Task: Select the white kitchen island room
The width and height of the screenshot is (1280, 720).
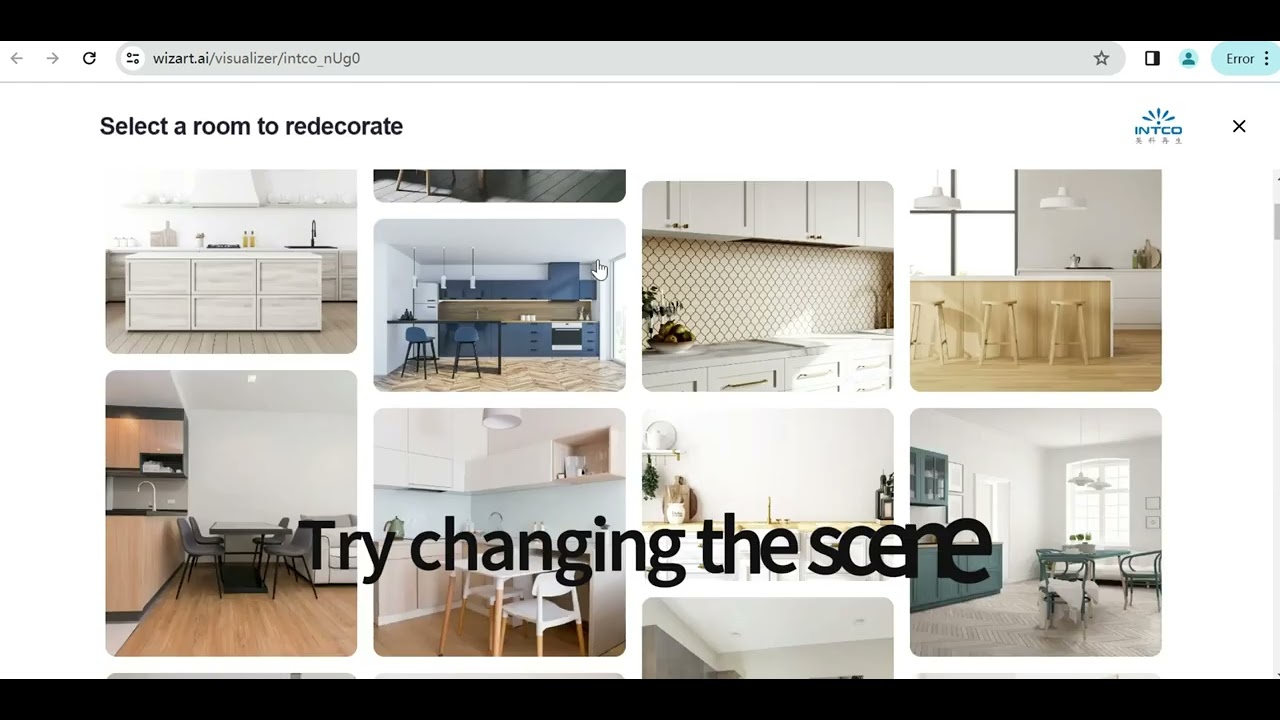Action: click(231, 261)
